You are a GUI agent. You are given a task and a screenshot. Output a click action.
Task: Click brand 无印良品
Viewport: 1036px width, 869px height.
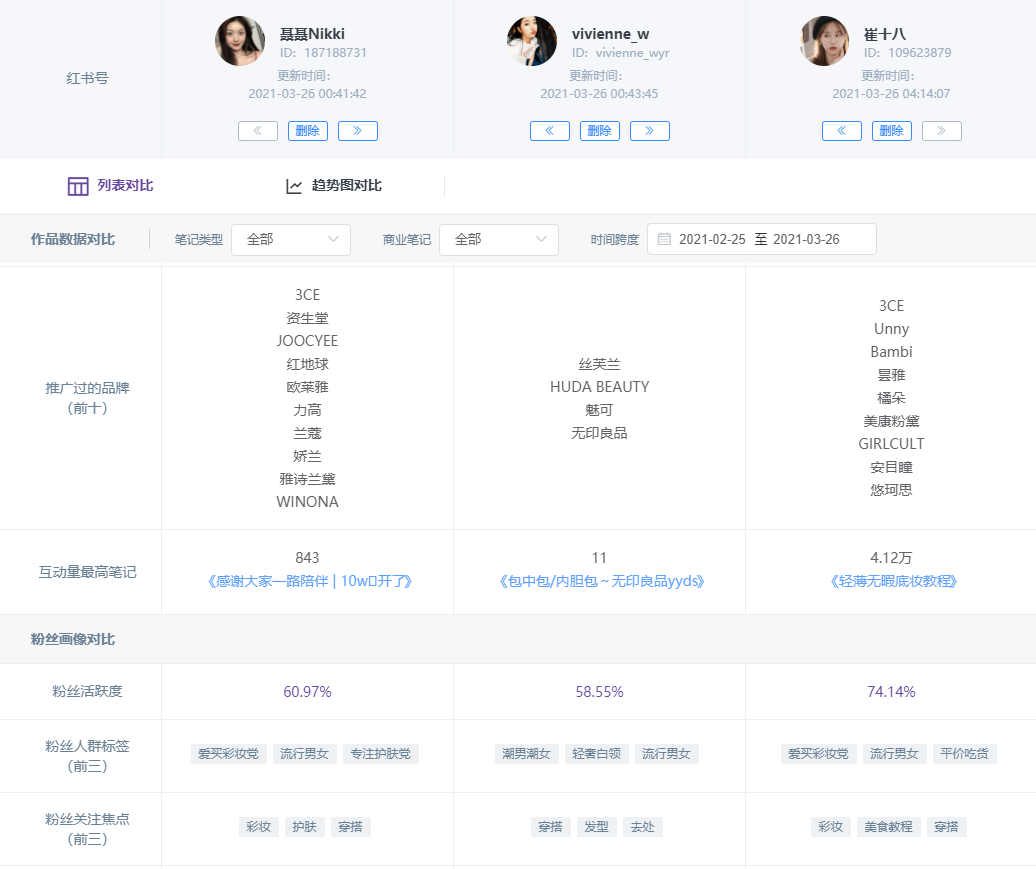pos(599,434)
